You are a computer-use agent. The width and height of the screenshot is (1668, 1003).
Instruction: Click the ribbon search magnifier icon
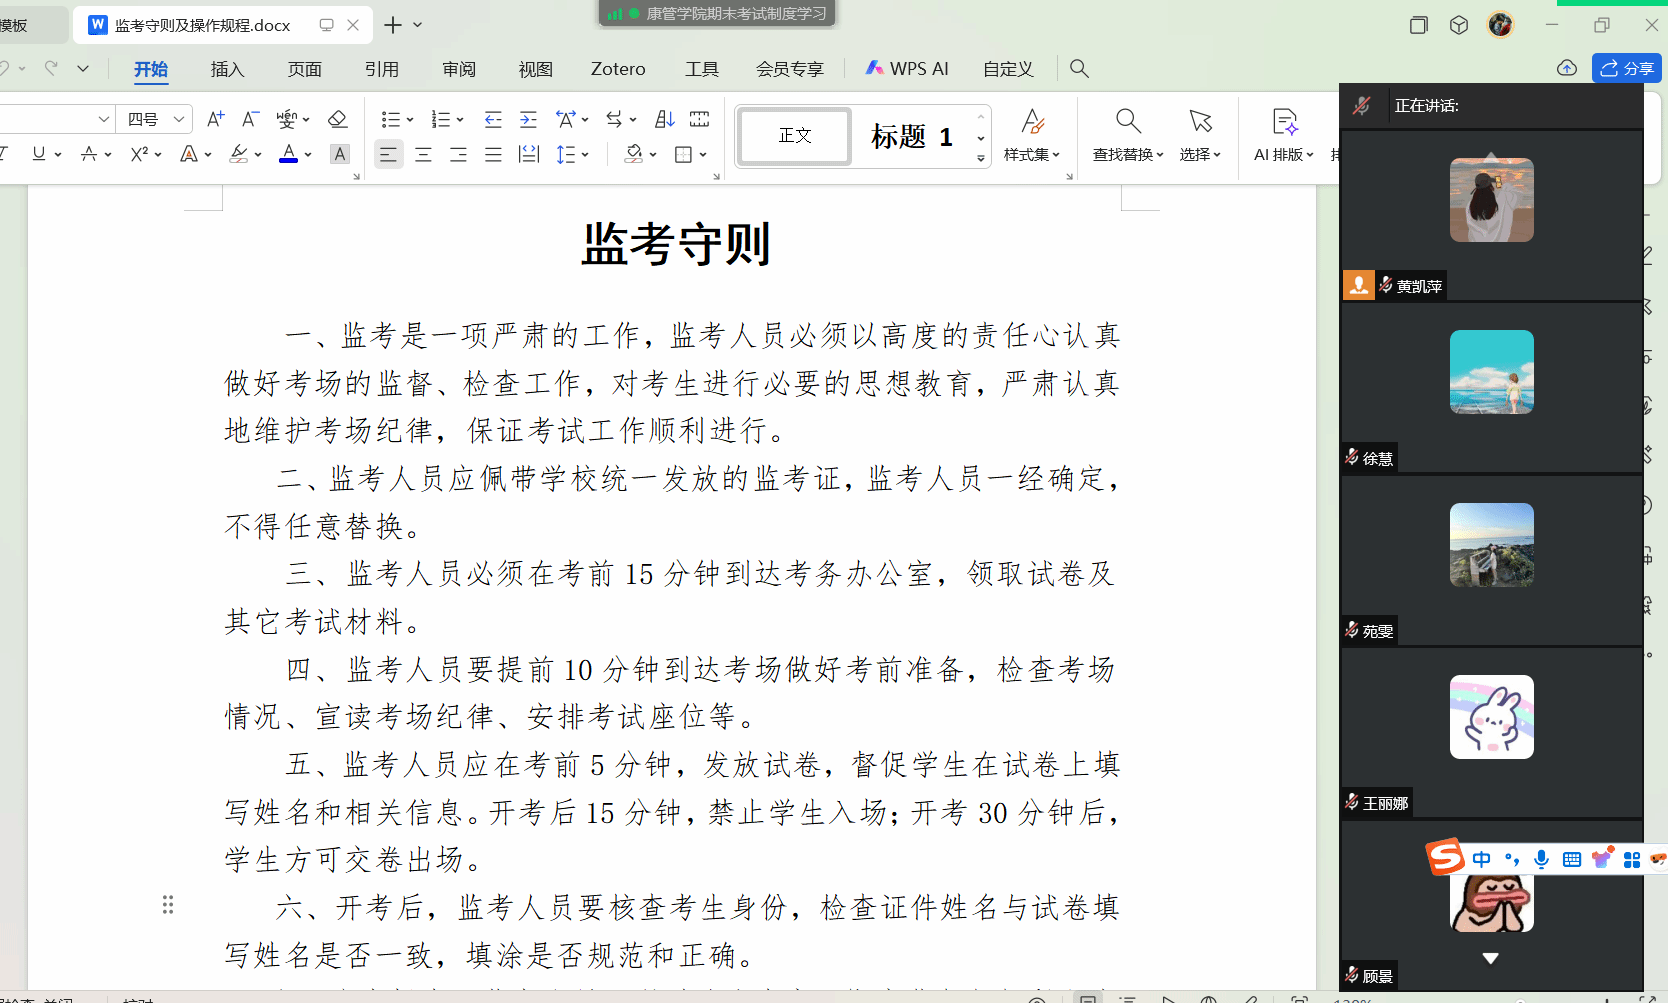[x=1079, y=68]
